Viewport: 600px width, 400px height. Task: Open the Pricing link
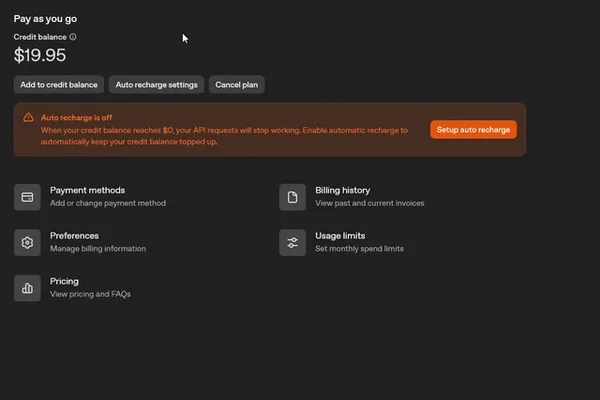click(x=64, y=281)
